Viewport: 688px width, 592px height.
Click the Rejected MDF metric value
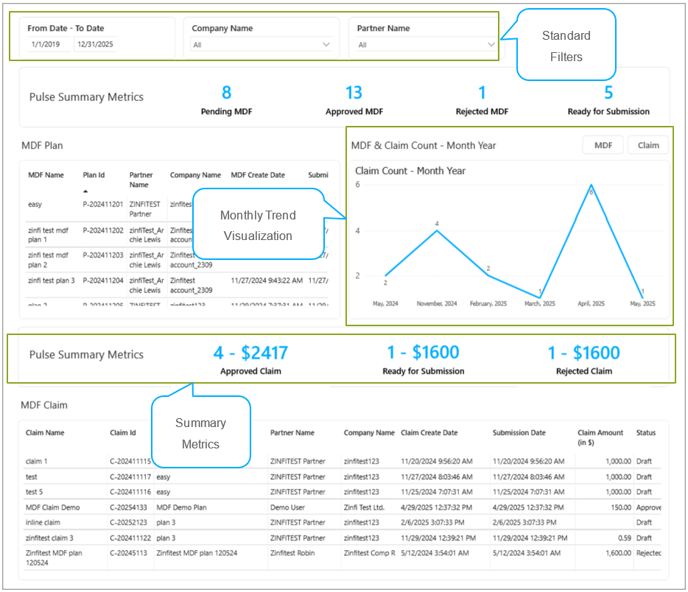[482, 93]
